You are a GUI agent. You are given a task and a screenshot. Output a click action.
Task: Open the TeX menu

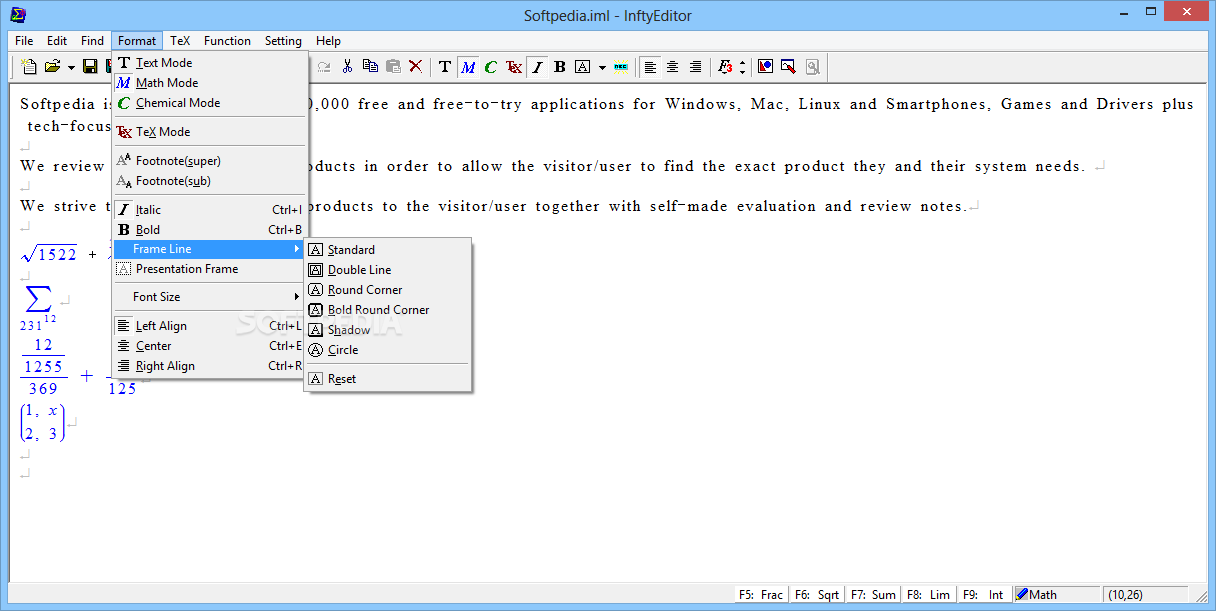pyautogui.click(x=180, y=41)
